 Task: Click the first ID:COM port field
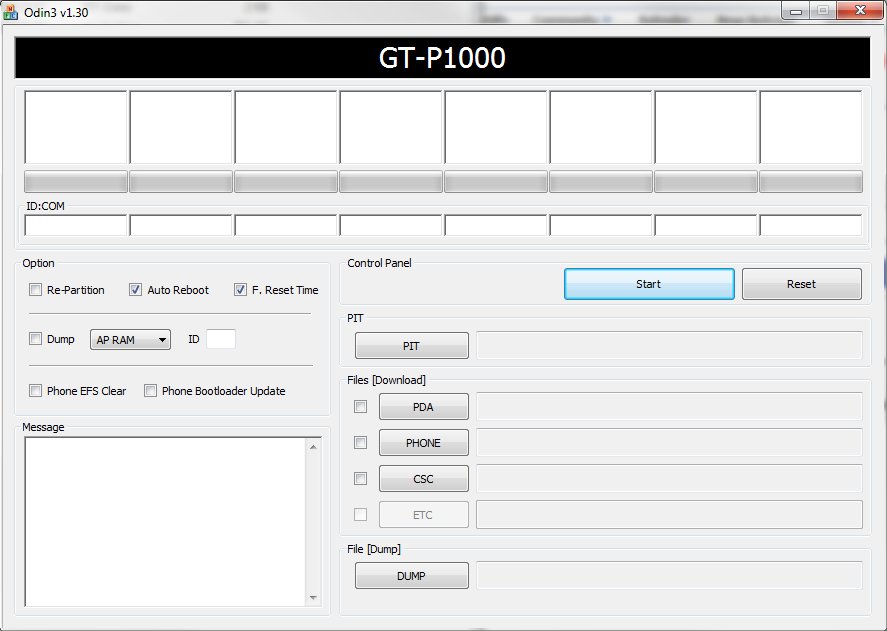[76, 225]
